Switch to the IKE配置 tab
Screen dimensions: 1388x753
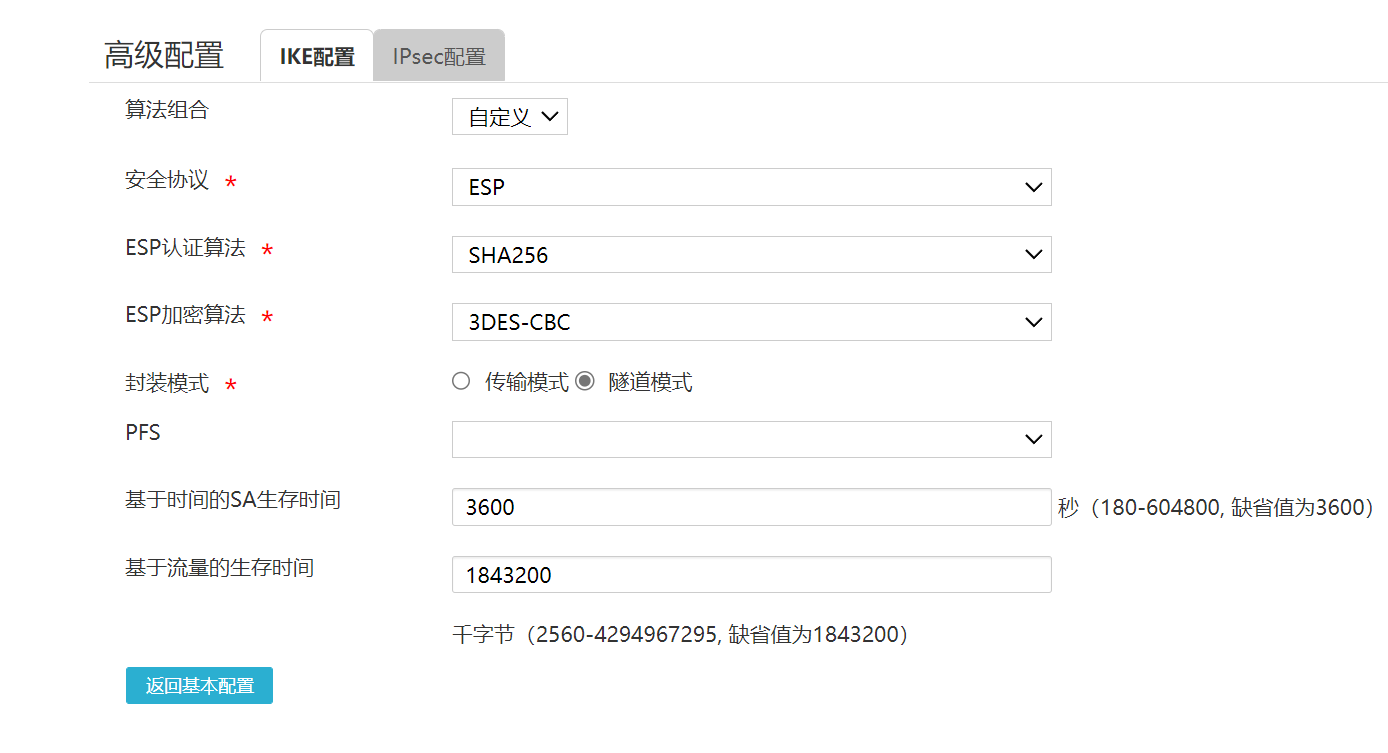pyautogui.click(x=317, y=57)
